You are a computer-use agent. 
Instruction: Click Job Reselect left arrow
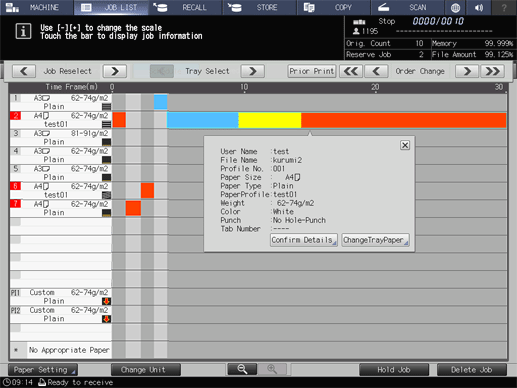point(24,71)
